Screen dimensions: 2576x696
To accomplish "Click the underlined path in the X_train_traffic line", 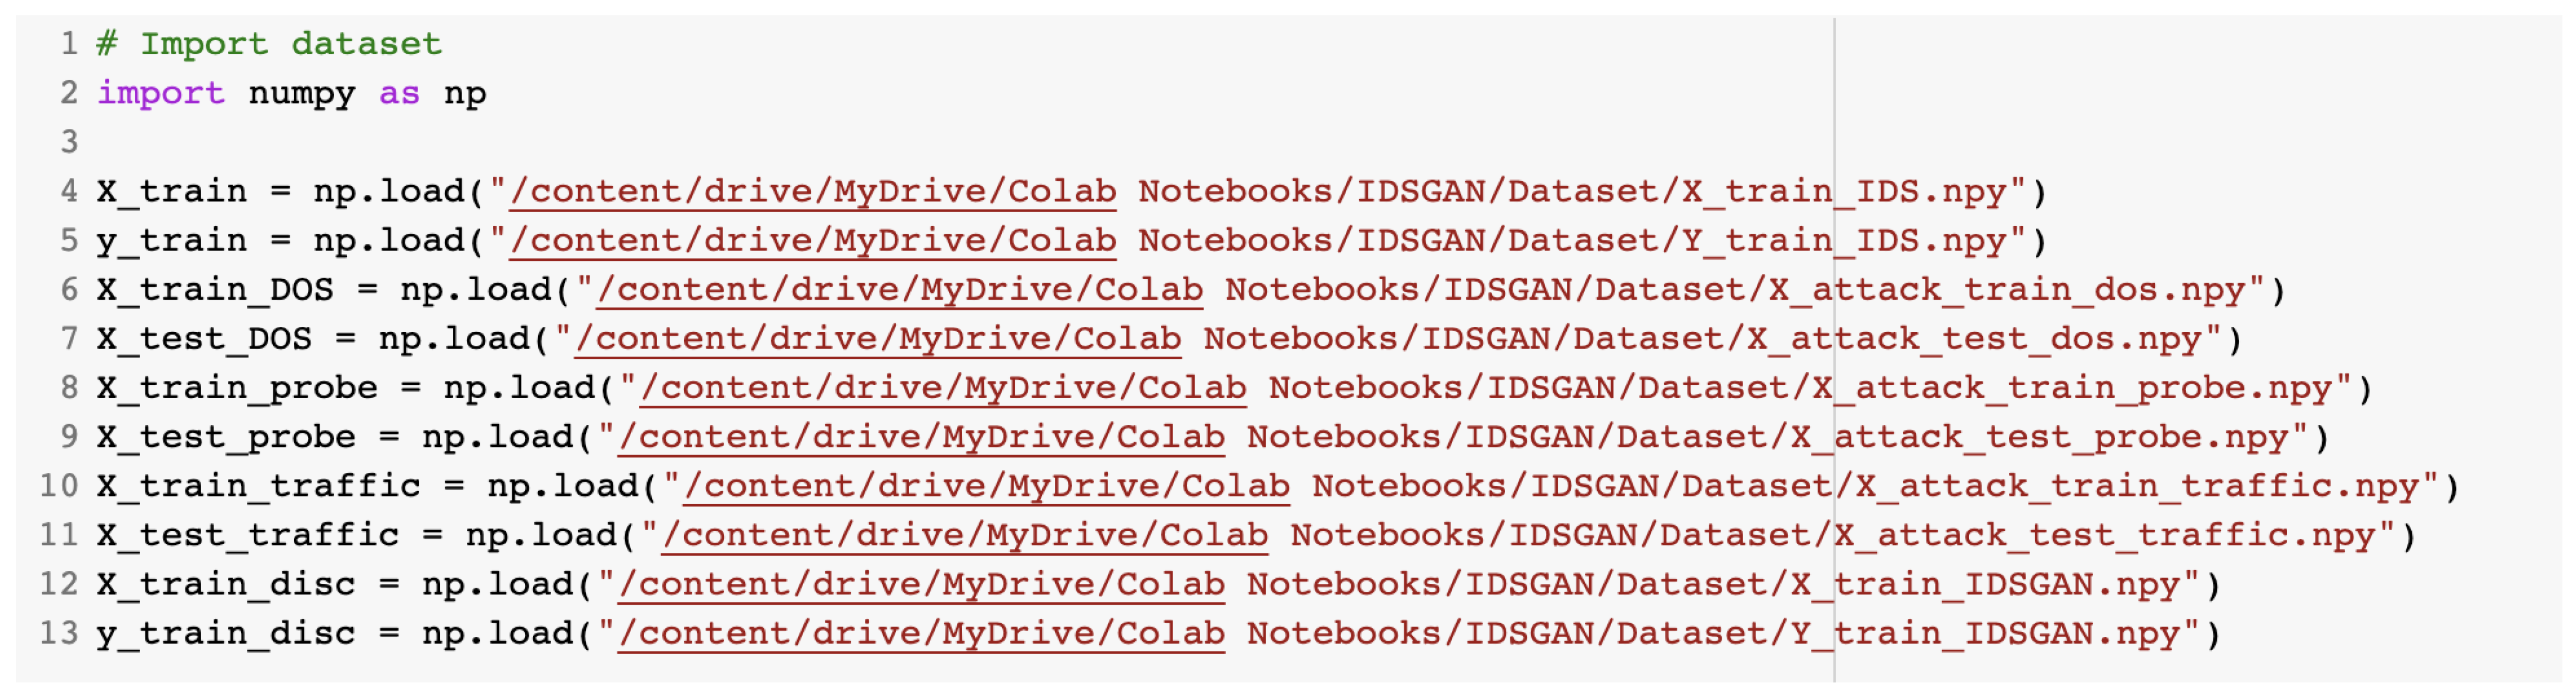I will tap(986, 485).
